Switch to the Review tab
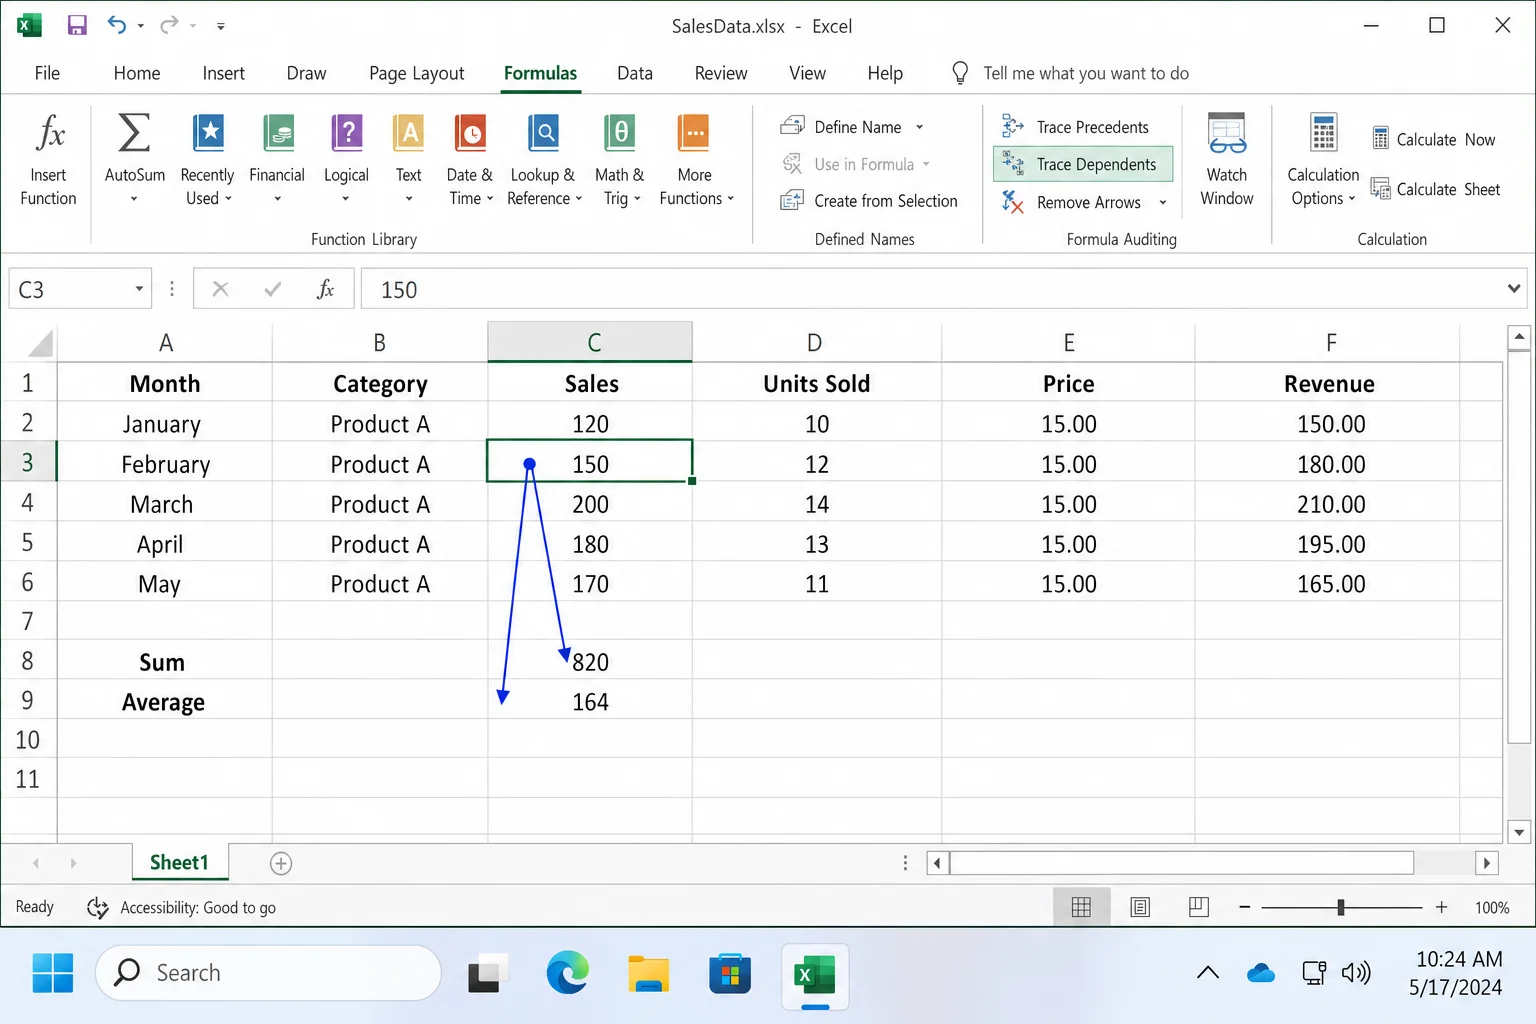Viewport: 1536px width, 1024px height. [721, 73]
